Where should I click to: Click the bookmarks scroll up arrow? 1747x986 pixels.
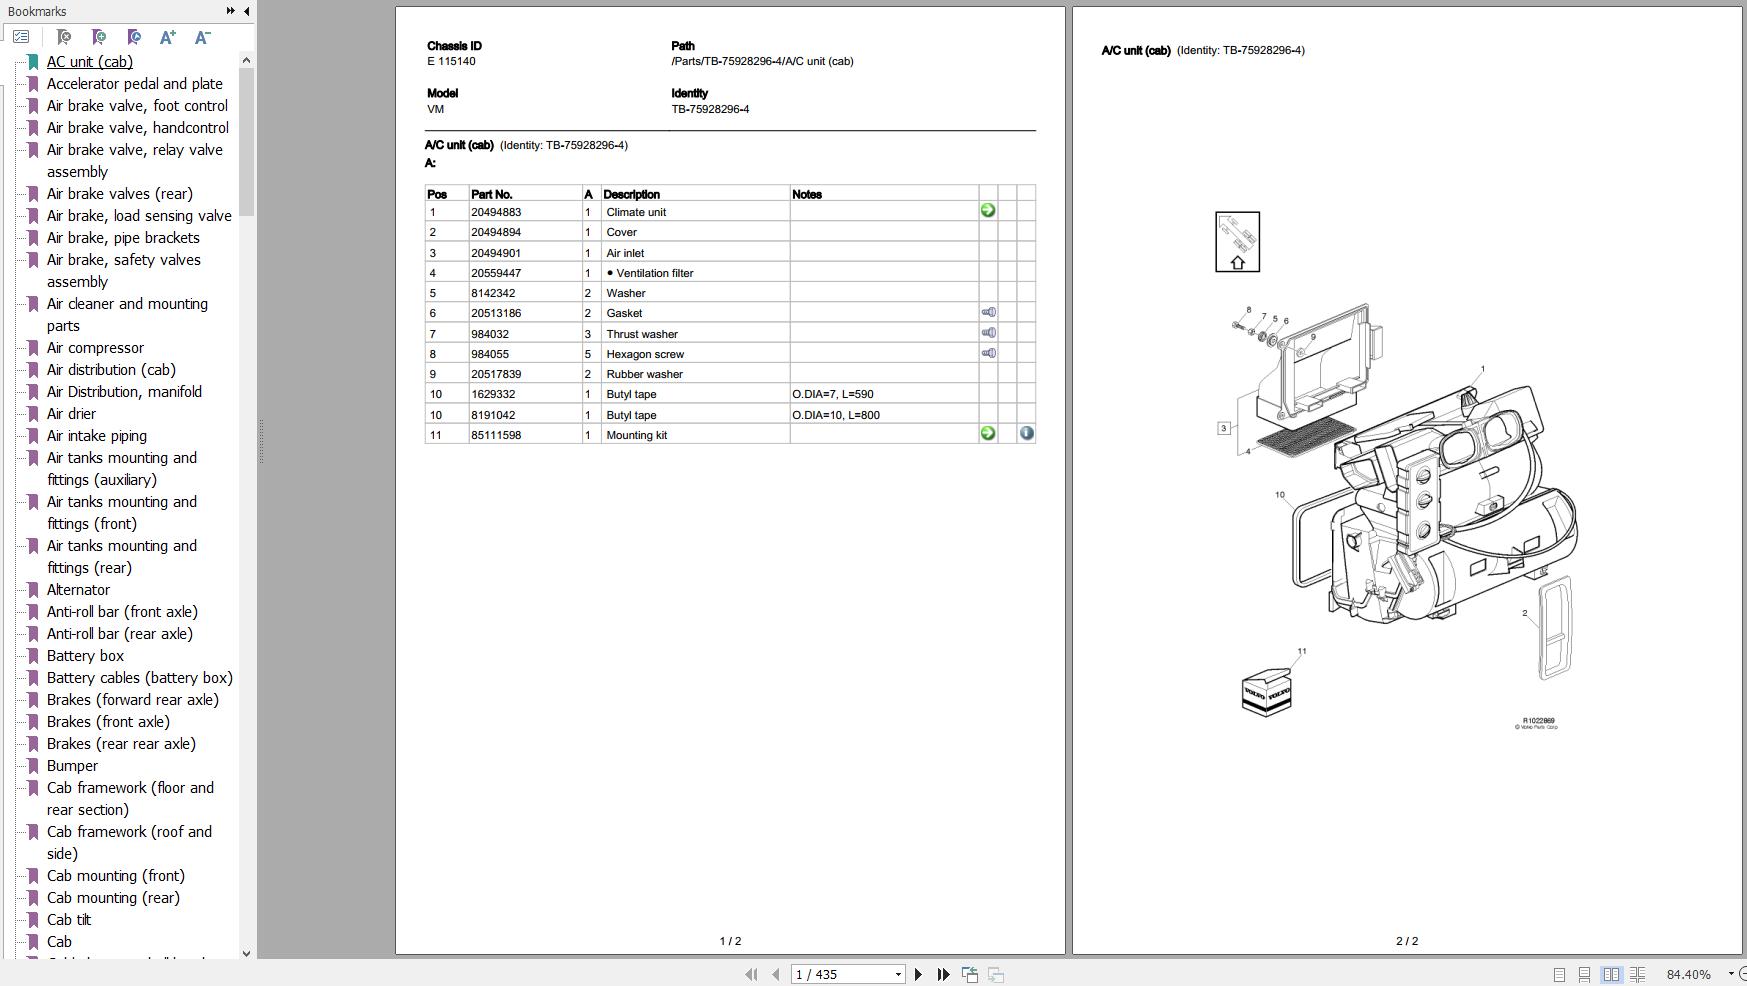pos(247,60)
